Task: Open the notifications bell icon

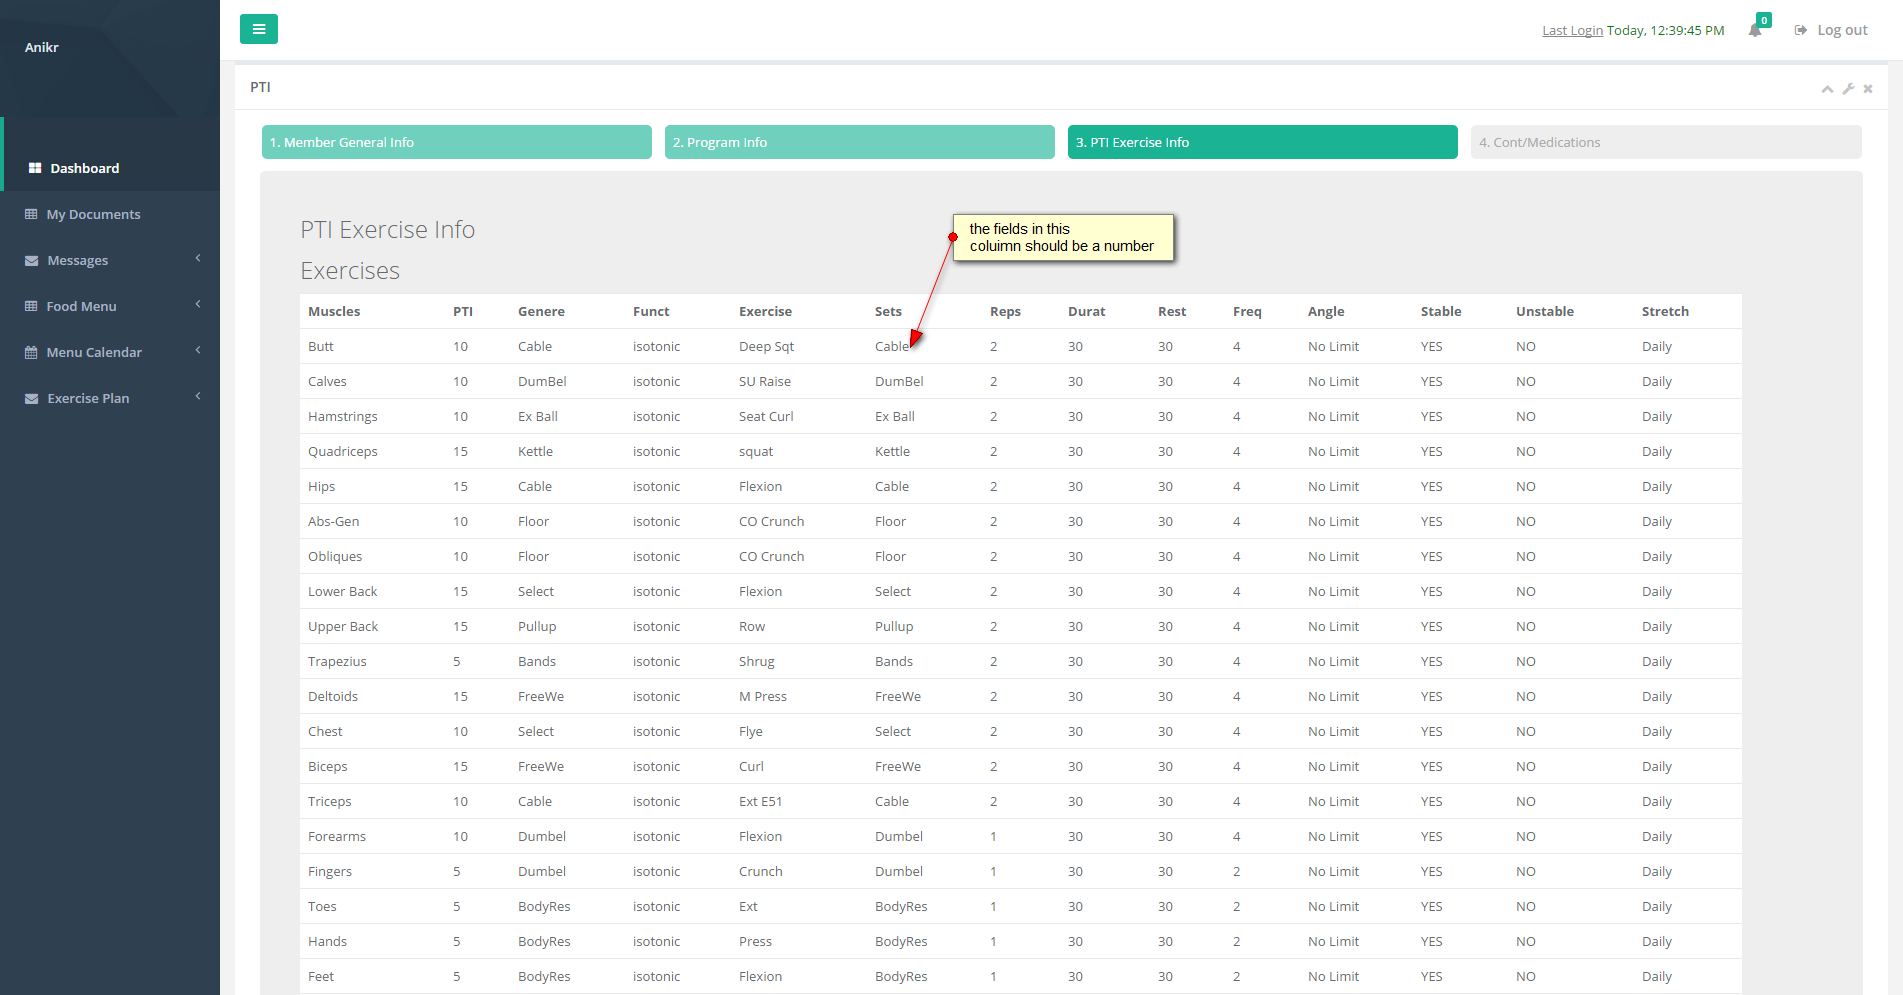Action: pyautogui.click(x=1755, y=30)
